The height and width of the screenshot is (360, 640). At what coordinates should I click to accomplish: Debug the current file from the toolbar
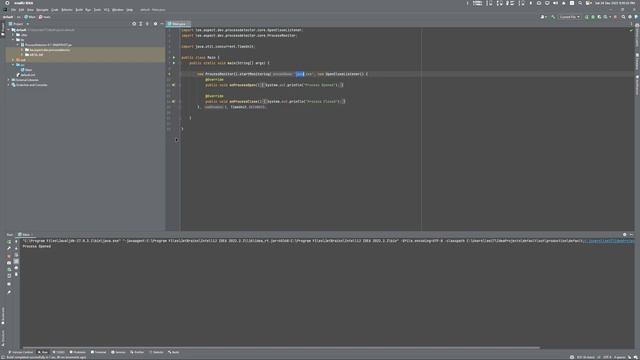click(x=593, y=17)
